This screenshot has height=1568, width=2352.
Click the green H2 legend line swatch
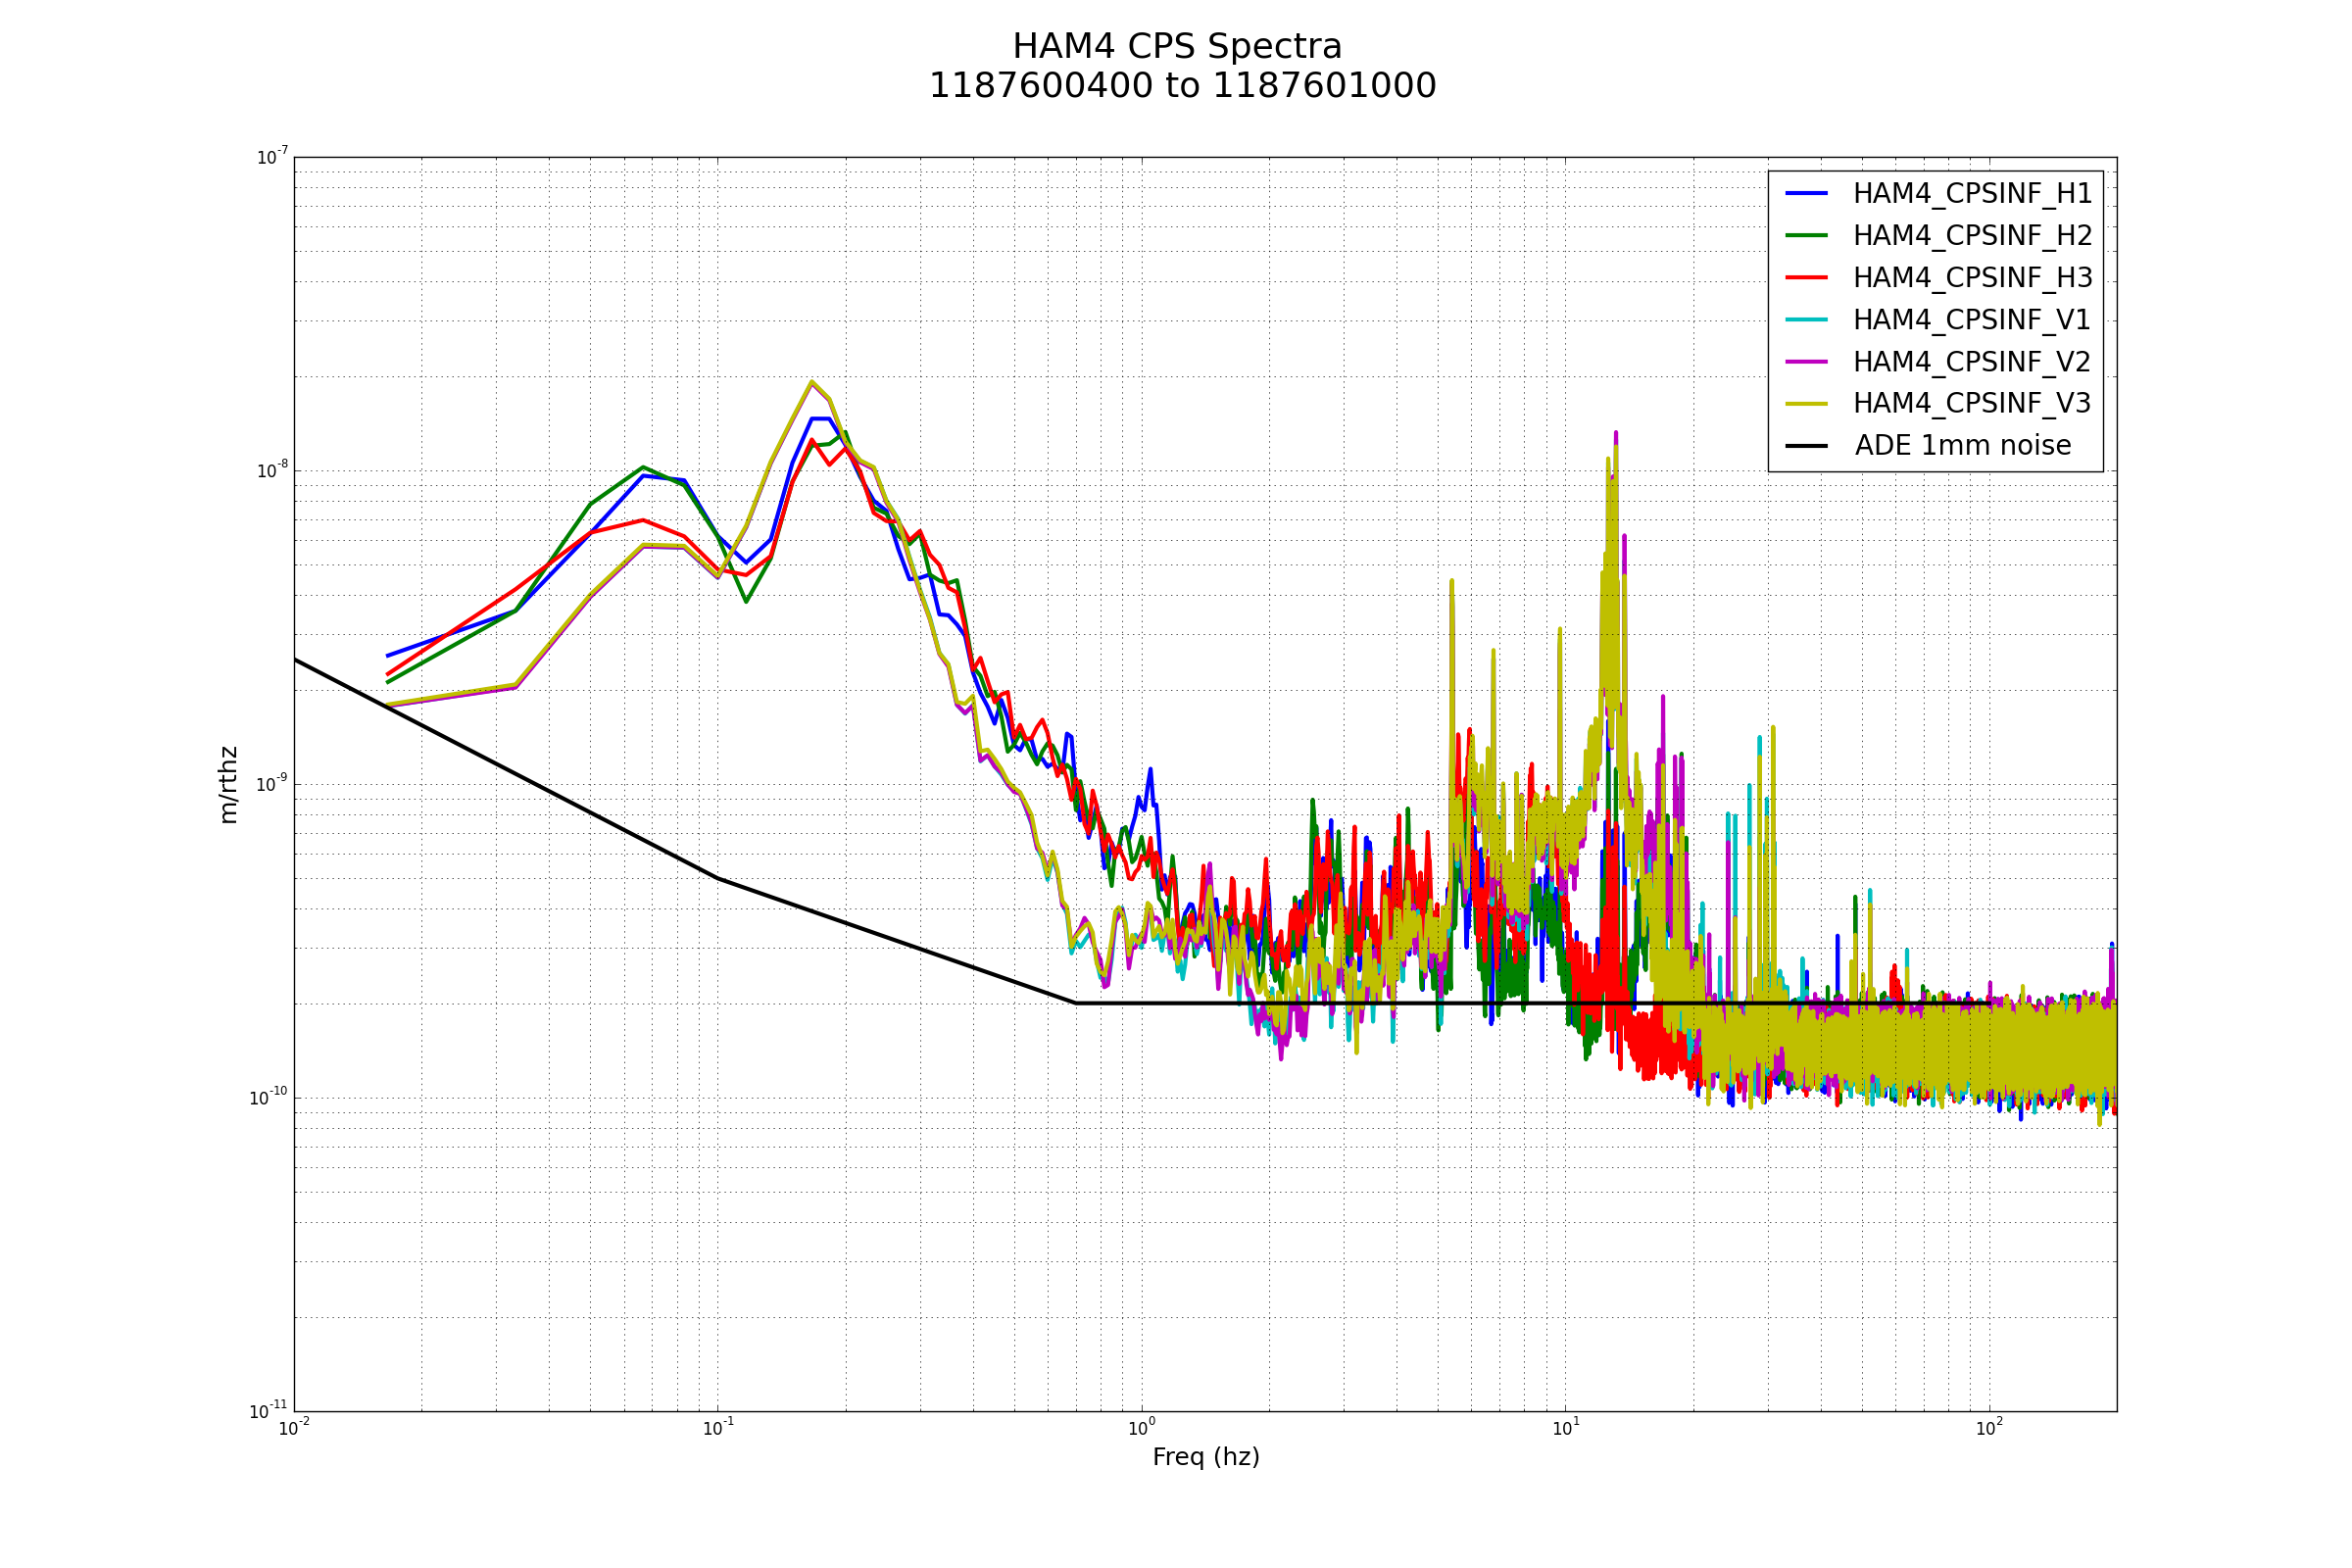pyautogui.click(x=1806, y=235)
